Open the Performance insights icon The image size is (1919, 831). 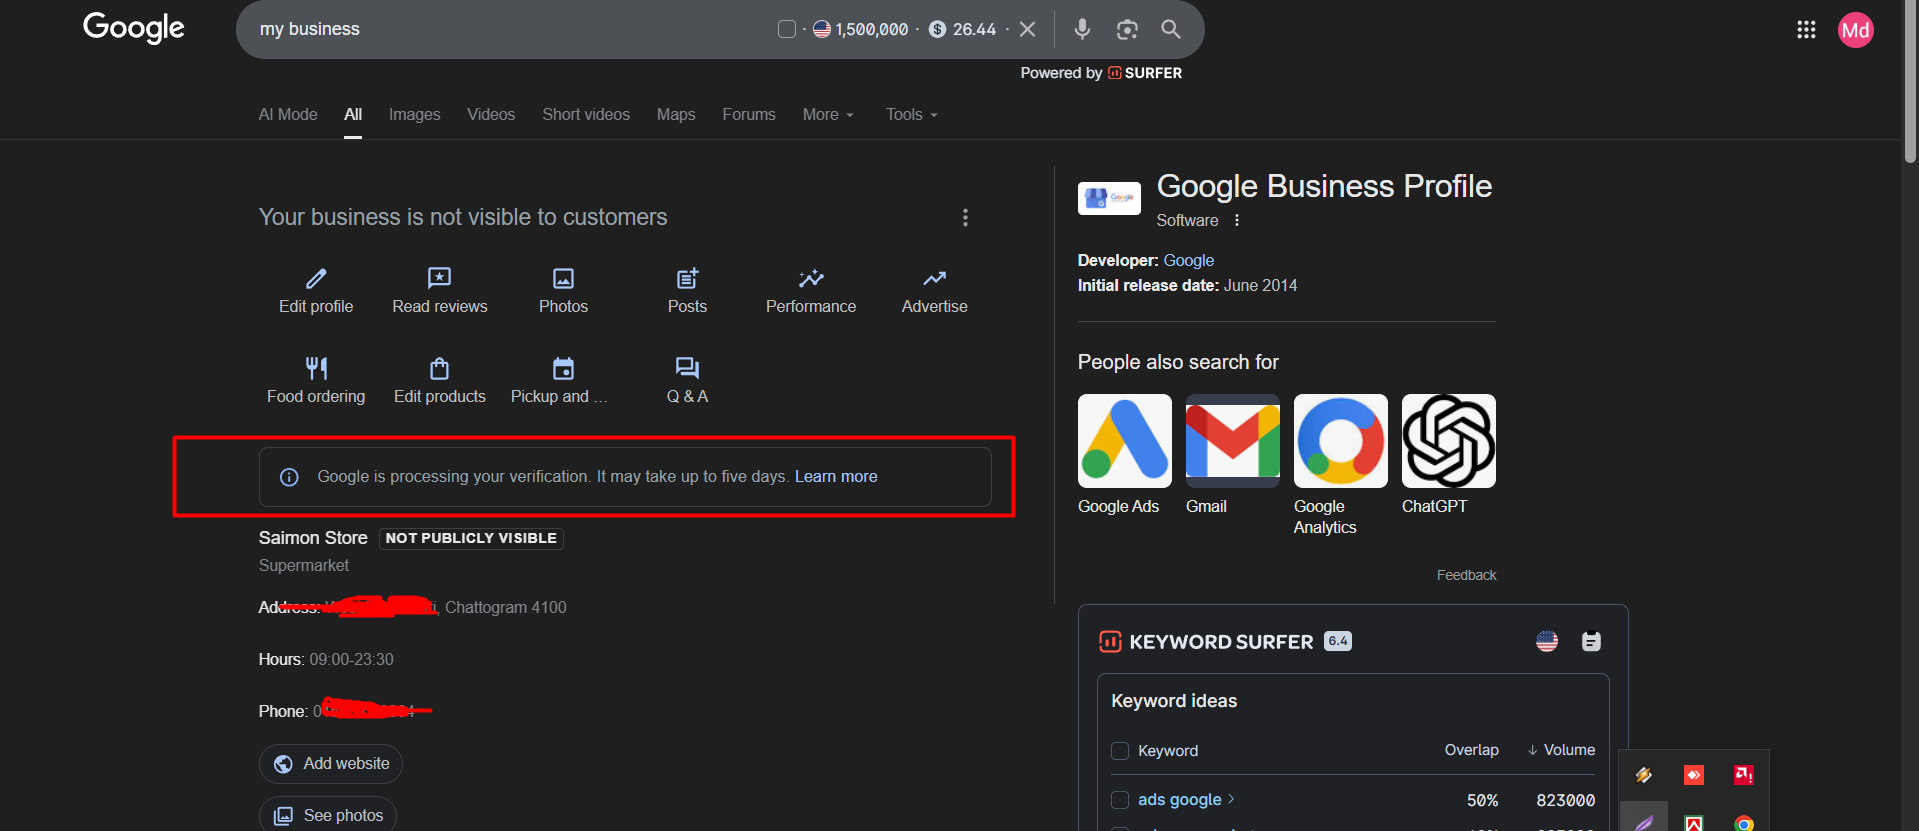tap(810, 279)
